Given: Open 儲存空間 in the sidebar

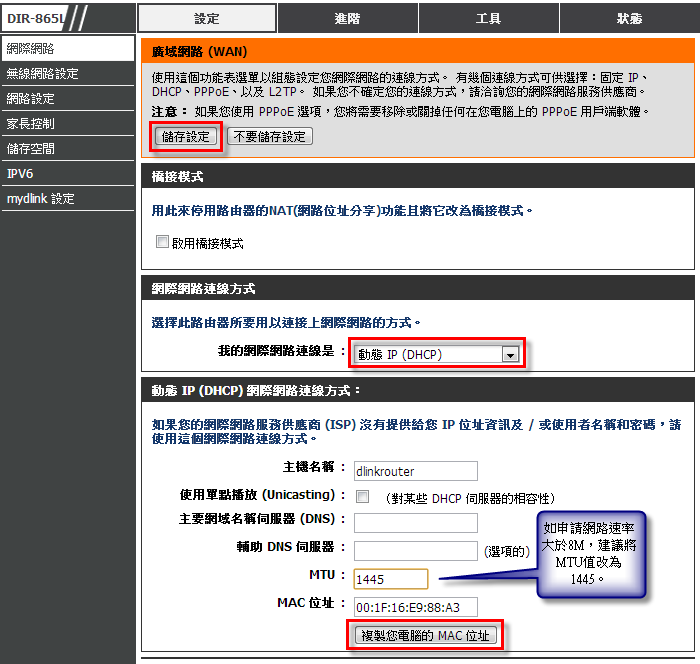Looking at the screenshot, I should [67, 148].
